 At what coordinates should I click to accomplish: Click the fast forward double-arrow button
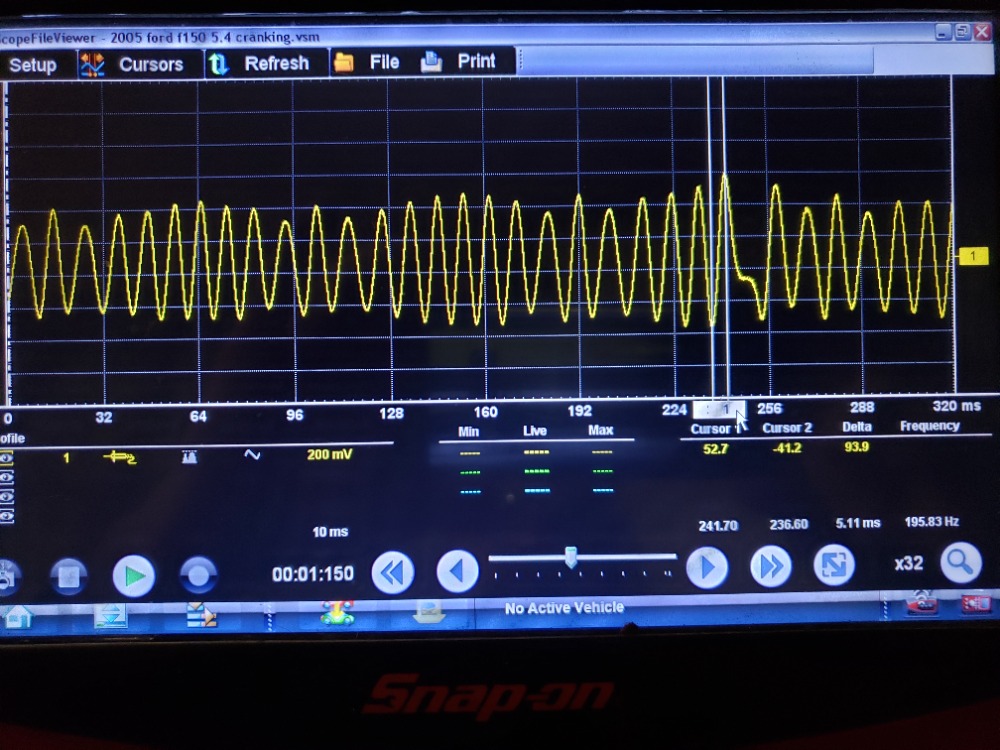click(770, 567)
